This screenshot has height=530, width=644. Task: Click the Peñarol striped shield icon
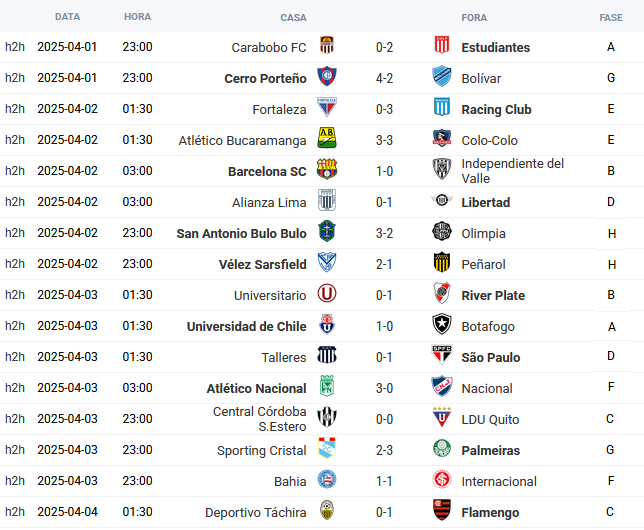(442, 262)
